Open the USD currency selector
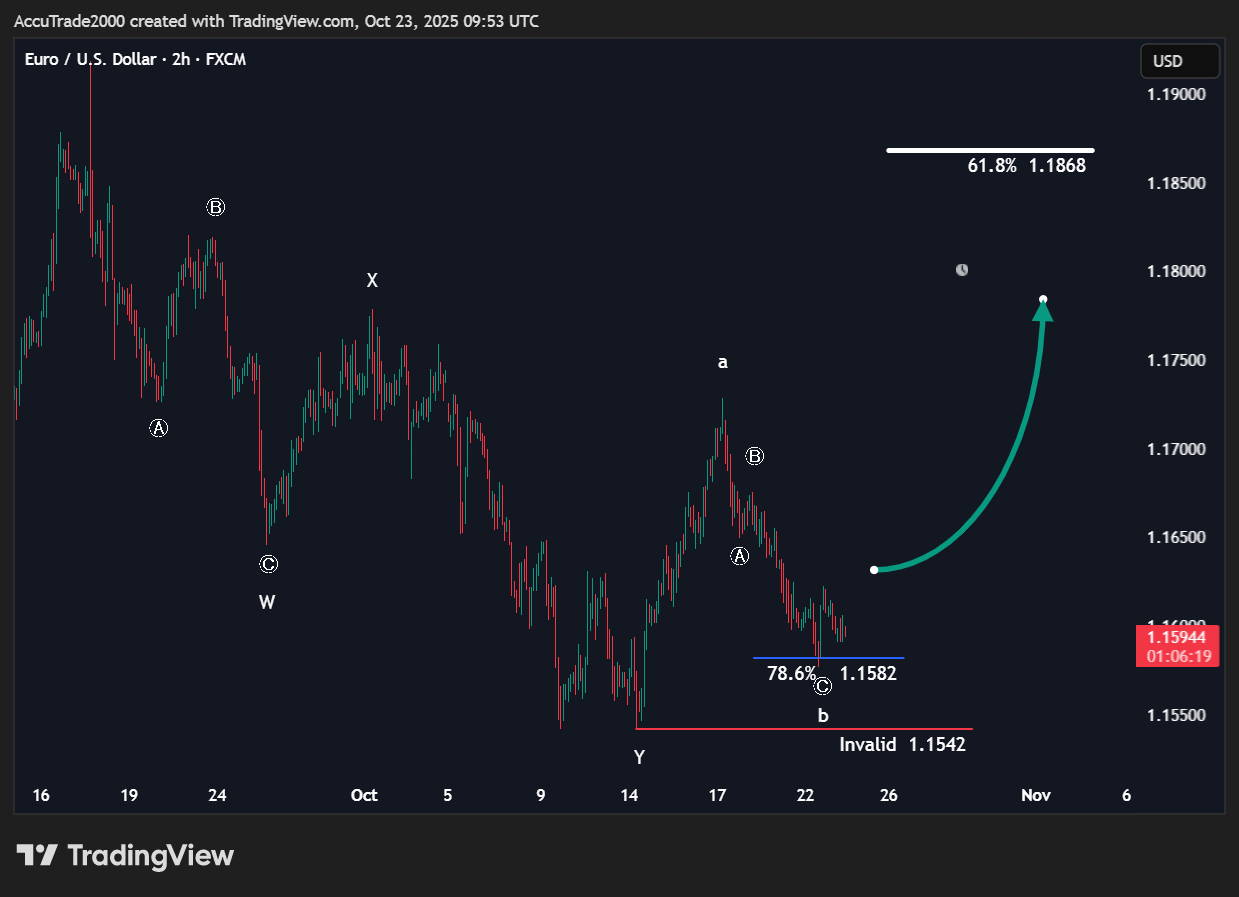Image resolution: width=1239 pixels, height=897 pixels. [1179, 61]
